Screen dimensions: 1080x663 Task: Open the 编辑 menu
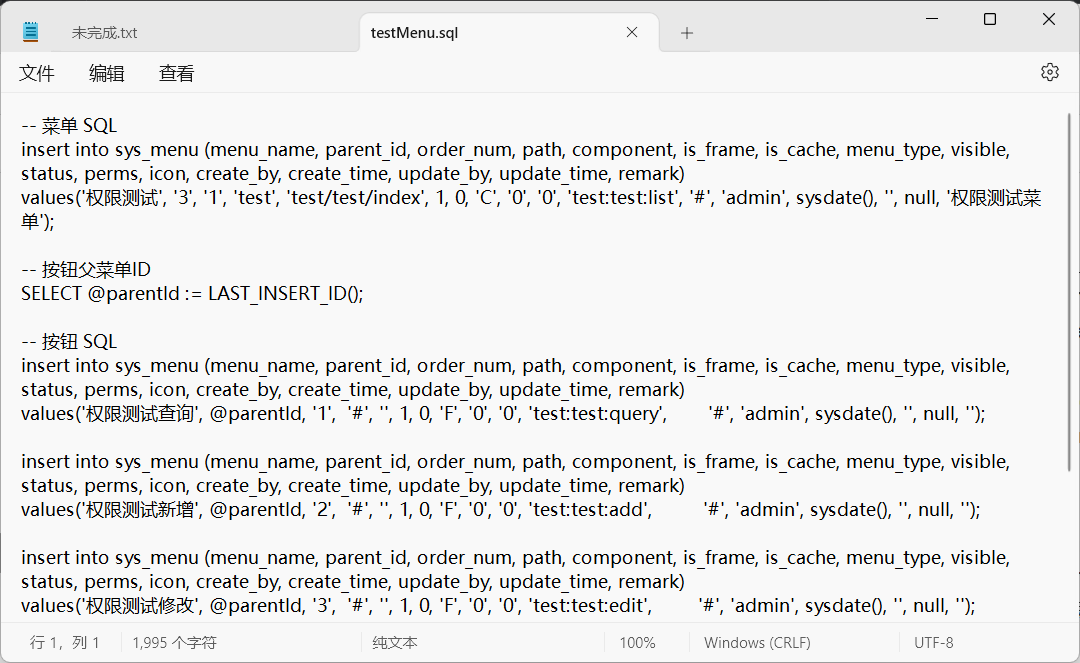107,73
